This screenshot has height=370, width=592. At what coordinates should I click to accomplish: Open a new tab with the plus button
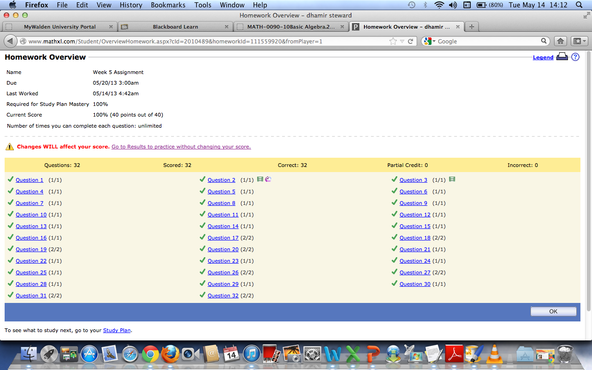coord(471,26)
